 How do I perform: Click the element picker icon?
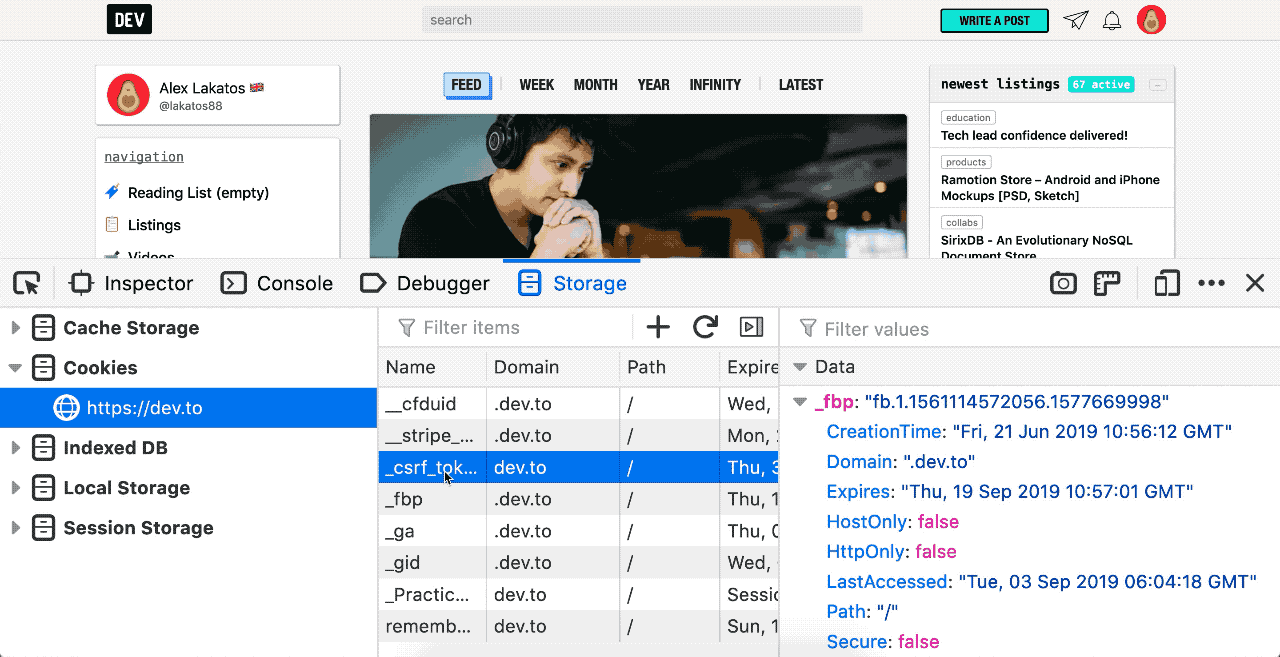coord(27,283)
